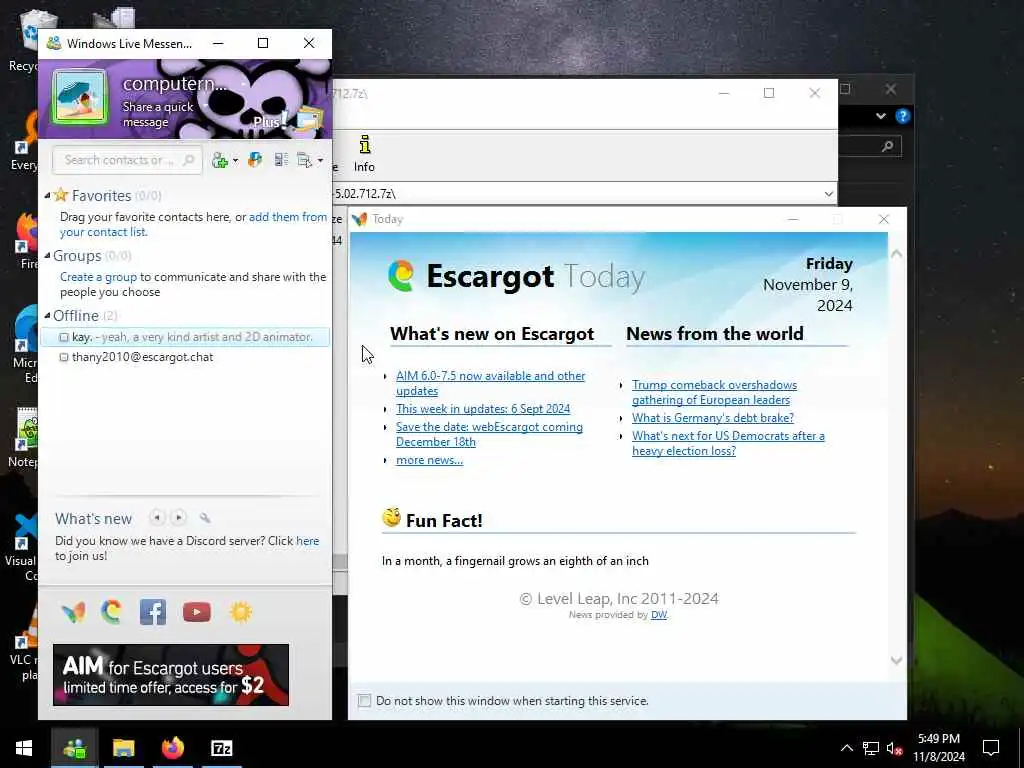The height and width of the screenshot is (768, 1024).
Task: Click the Escargot logo in Today window
Action: click(401, 276)
